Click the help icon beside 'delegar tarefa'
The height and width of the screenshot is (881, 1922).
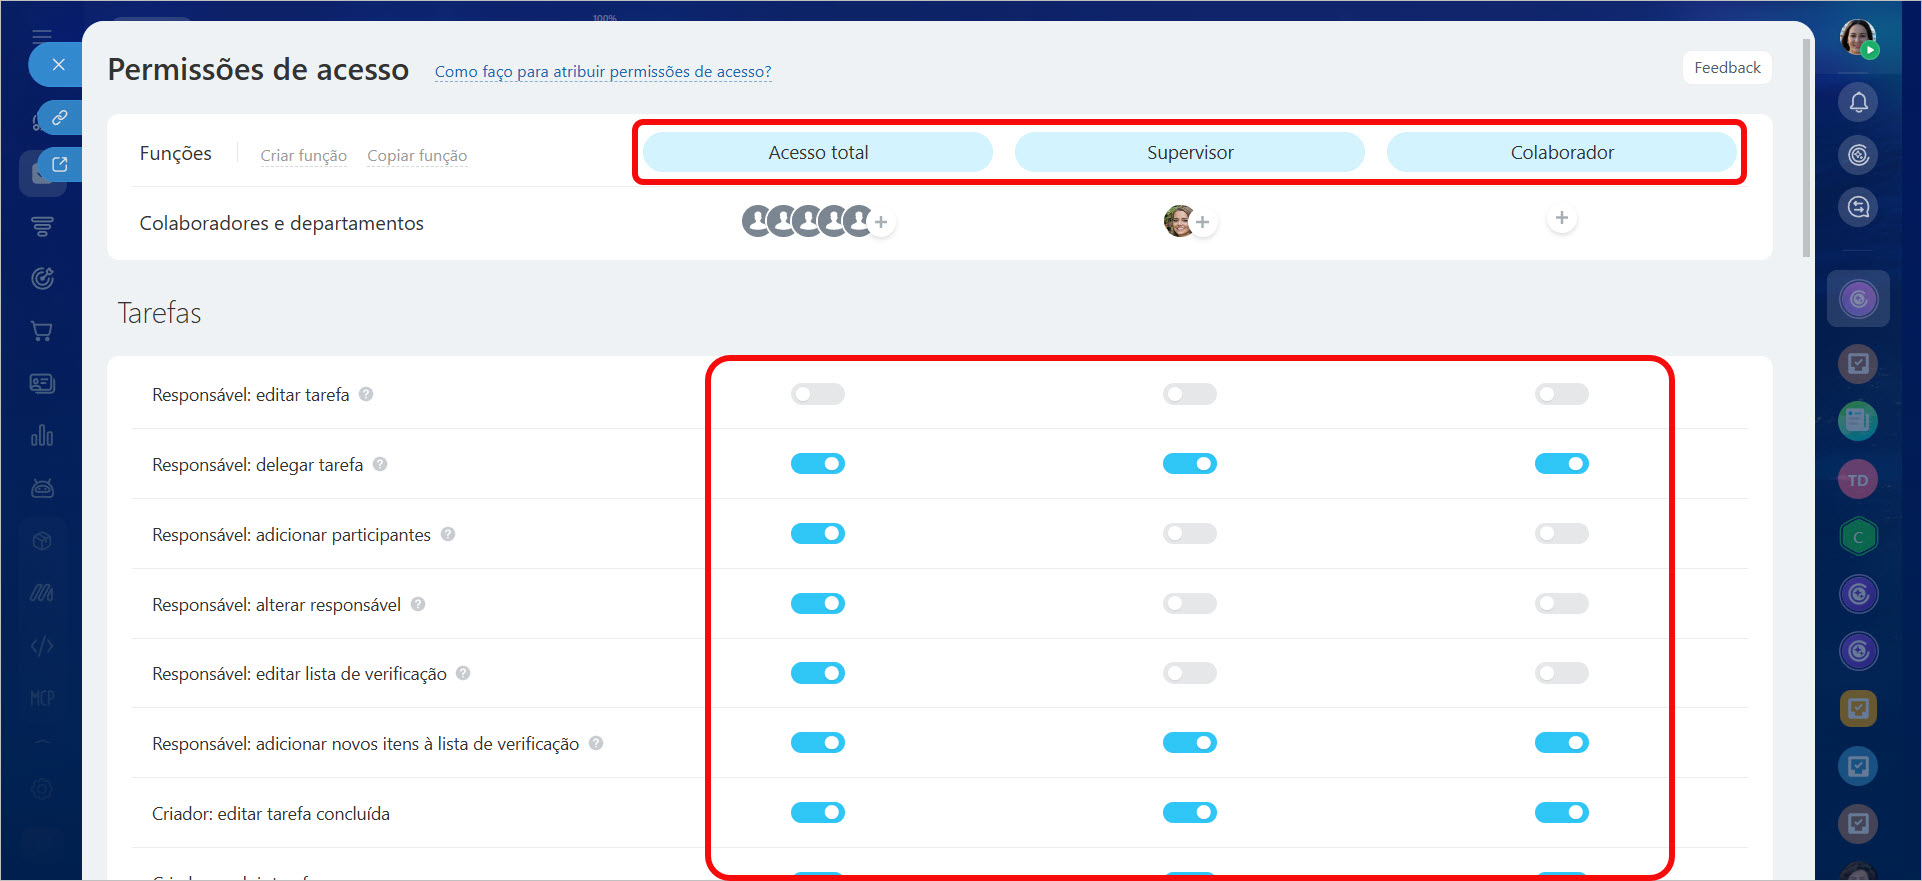click(x=380, y=464)
